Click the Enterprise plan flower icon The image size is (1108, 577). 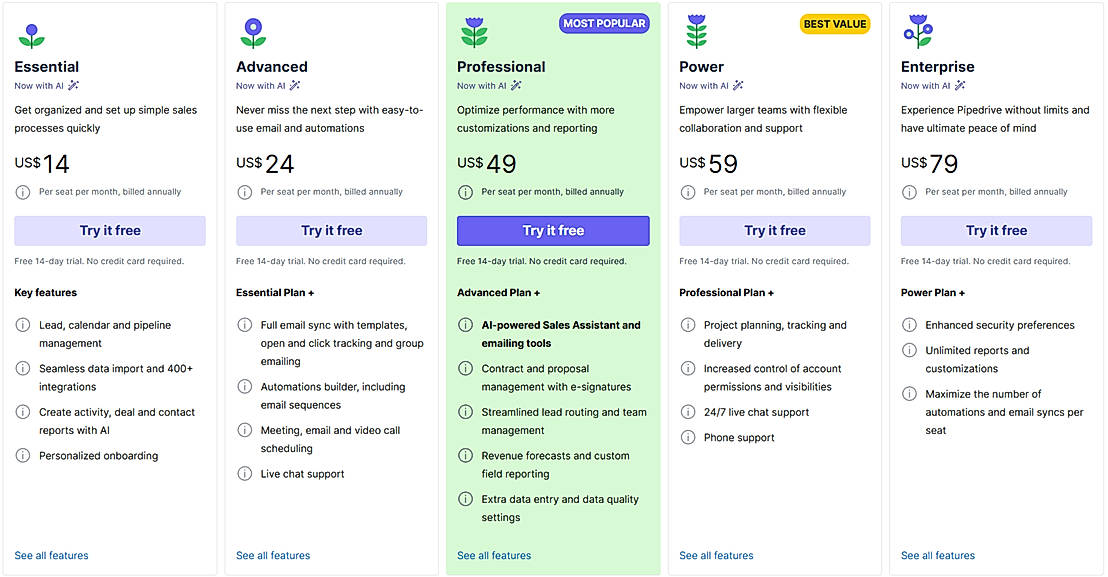pyautogui.click(x=918, y=32)
